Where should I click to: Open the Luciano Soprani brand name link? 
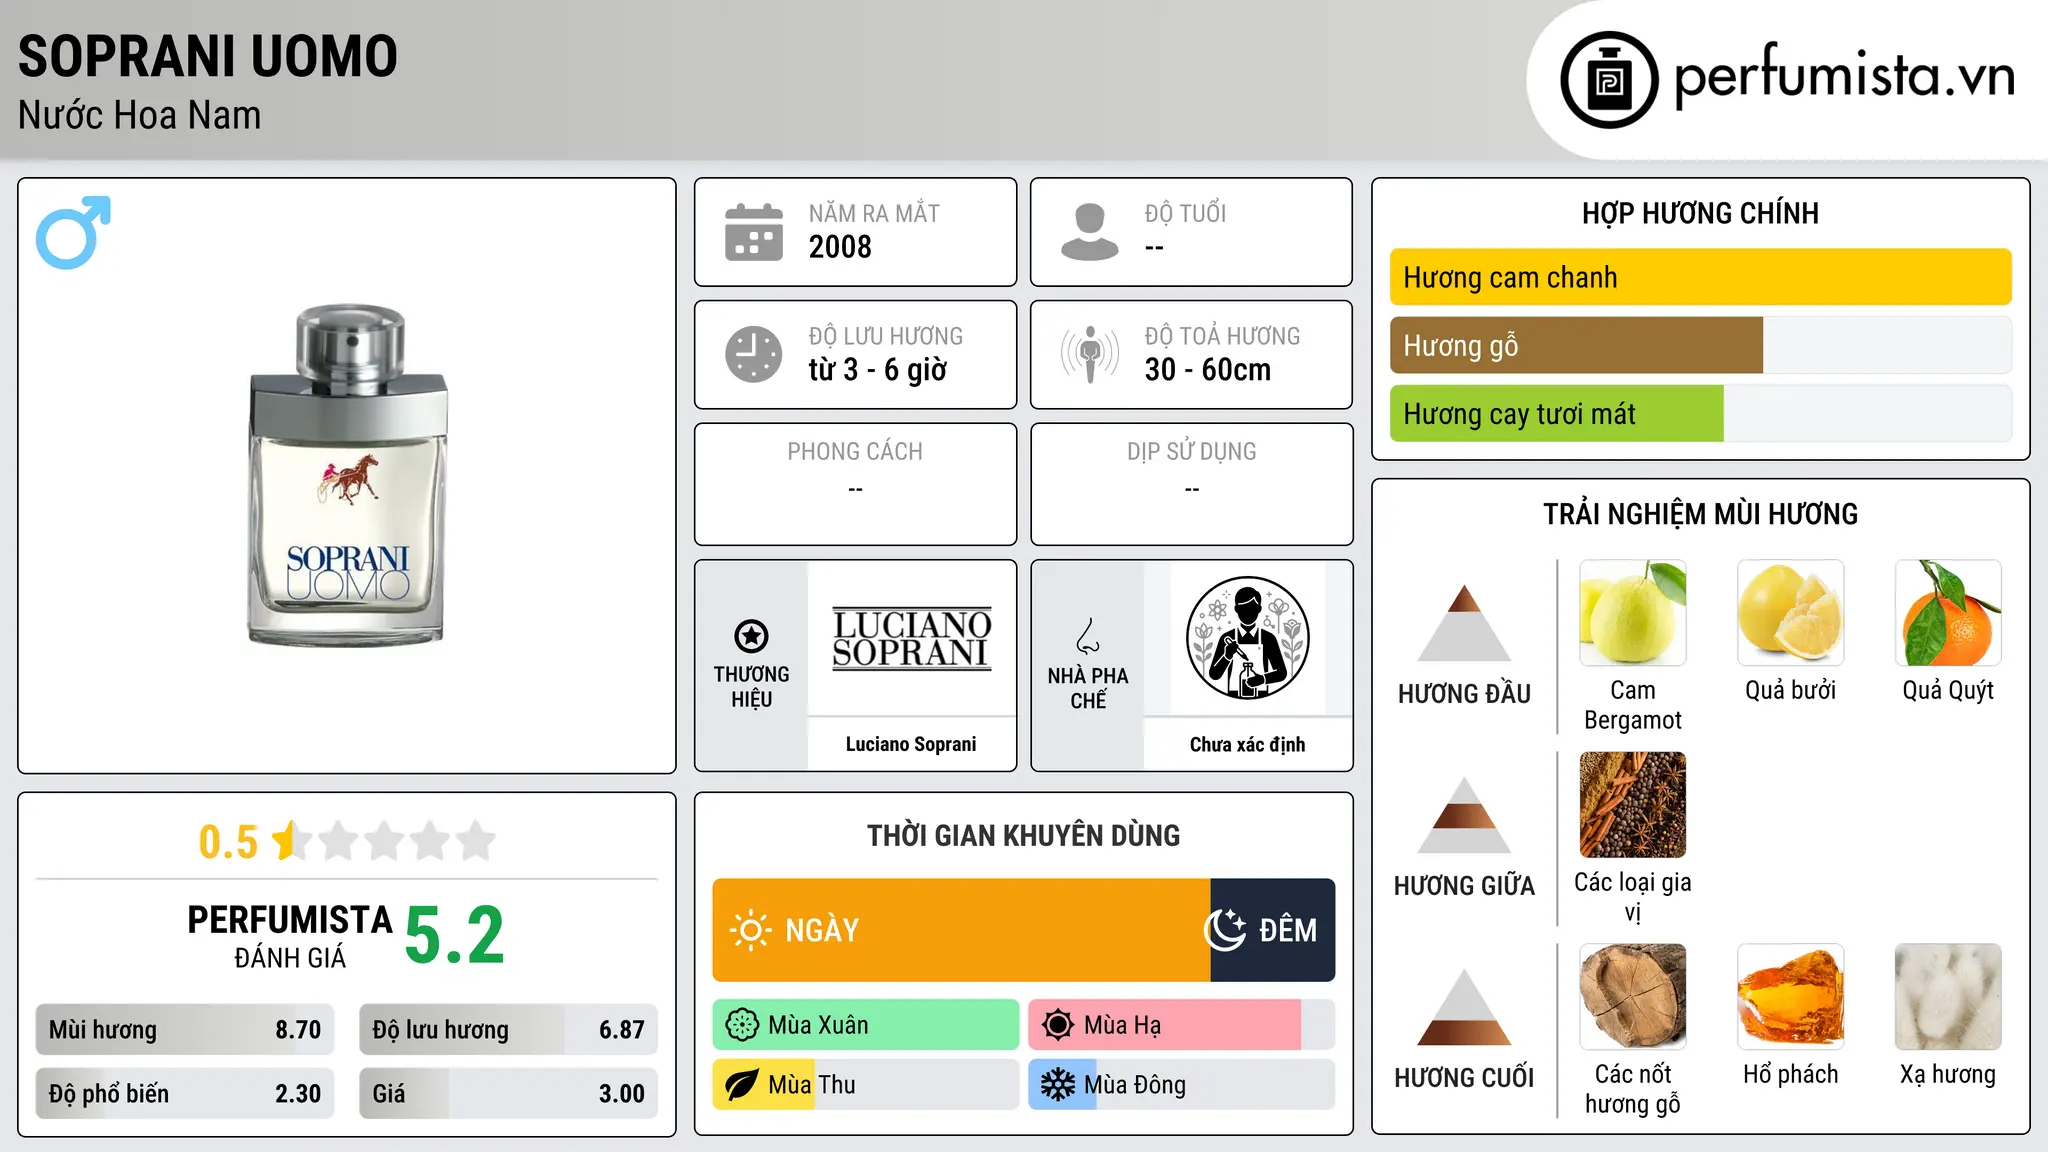[911, 744]
